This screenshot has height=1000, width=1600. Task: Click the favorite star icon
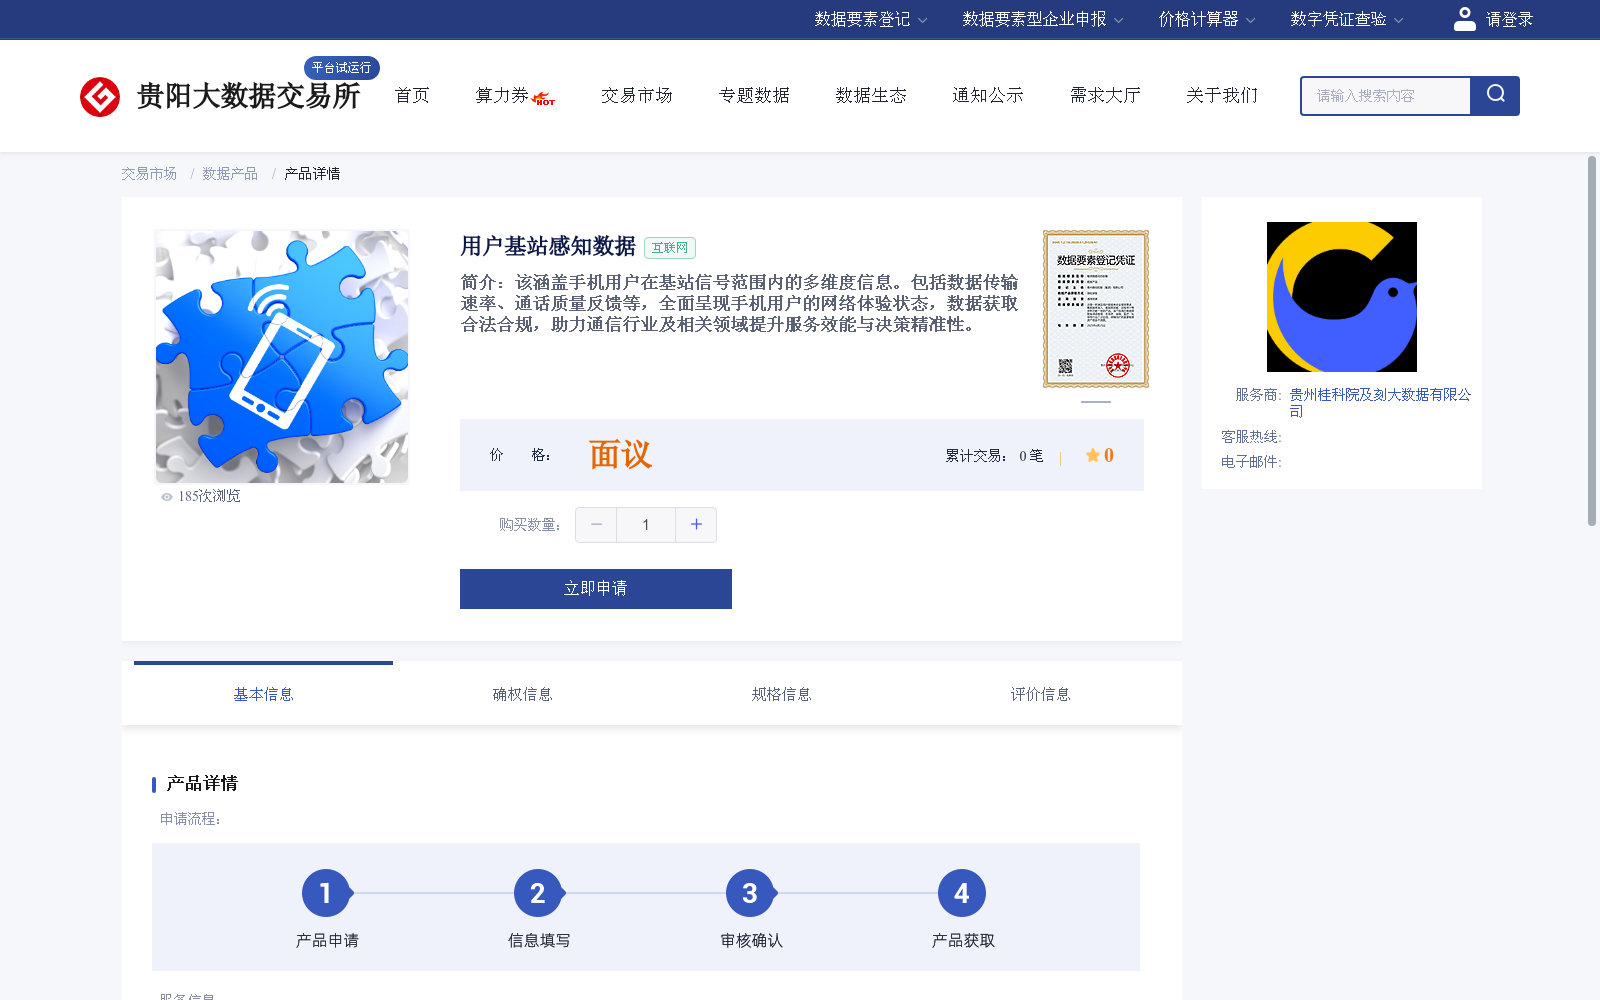coord(1092,455)
